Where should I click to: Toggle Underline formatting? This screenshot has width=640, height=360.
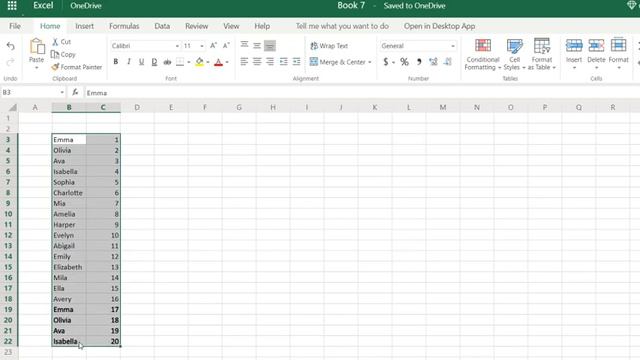(141, 62)
